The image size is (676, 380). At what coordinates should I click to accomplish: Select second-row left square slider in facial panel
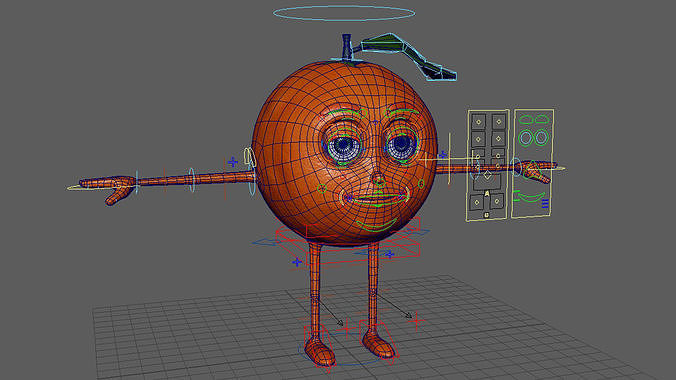tap(478, 139)
